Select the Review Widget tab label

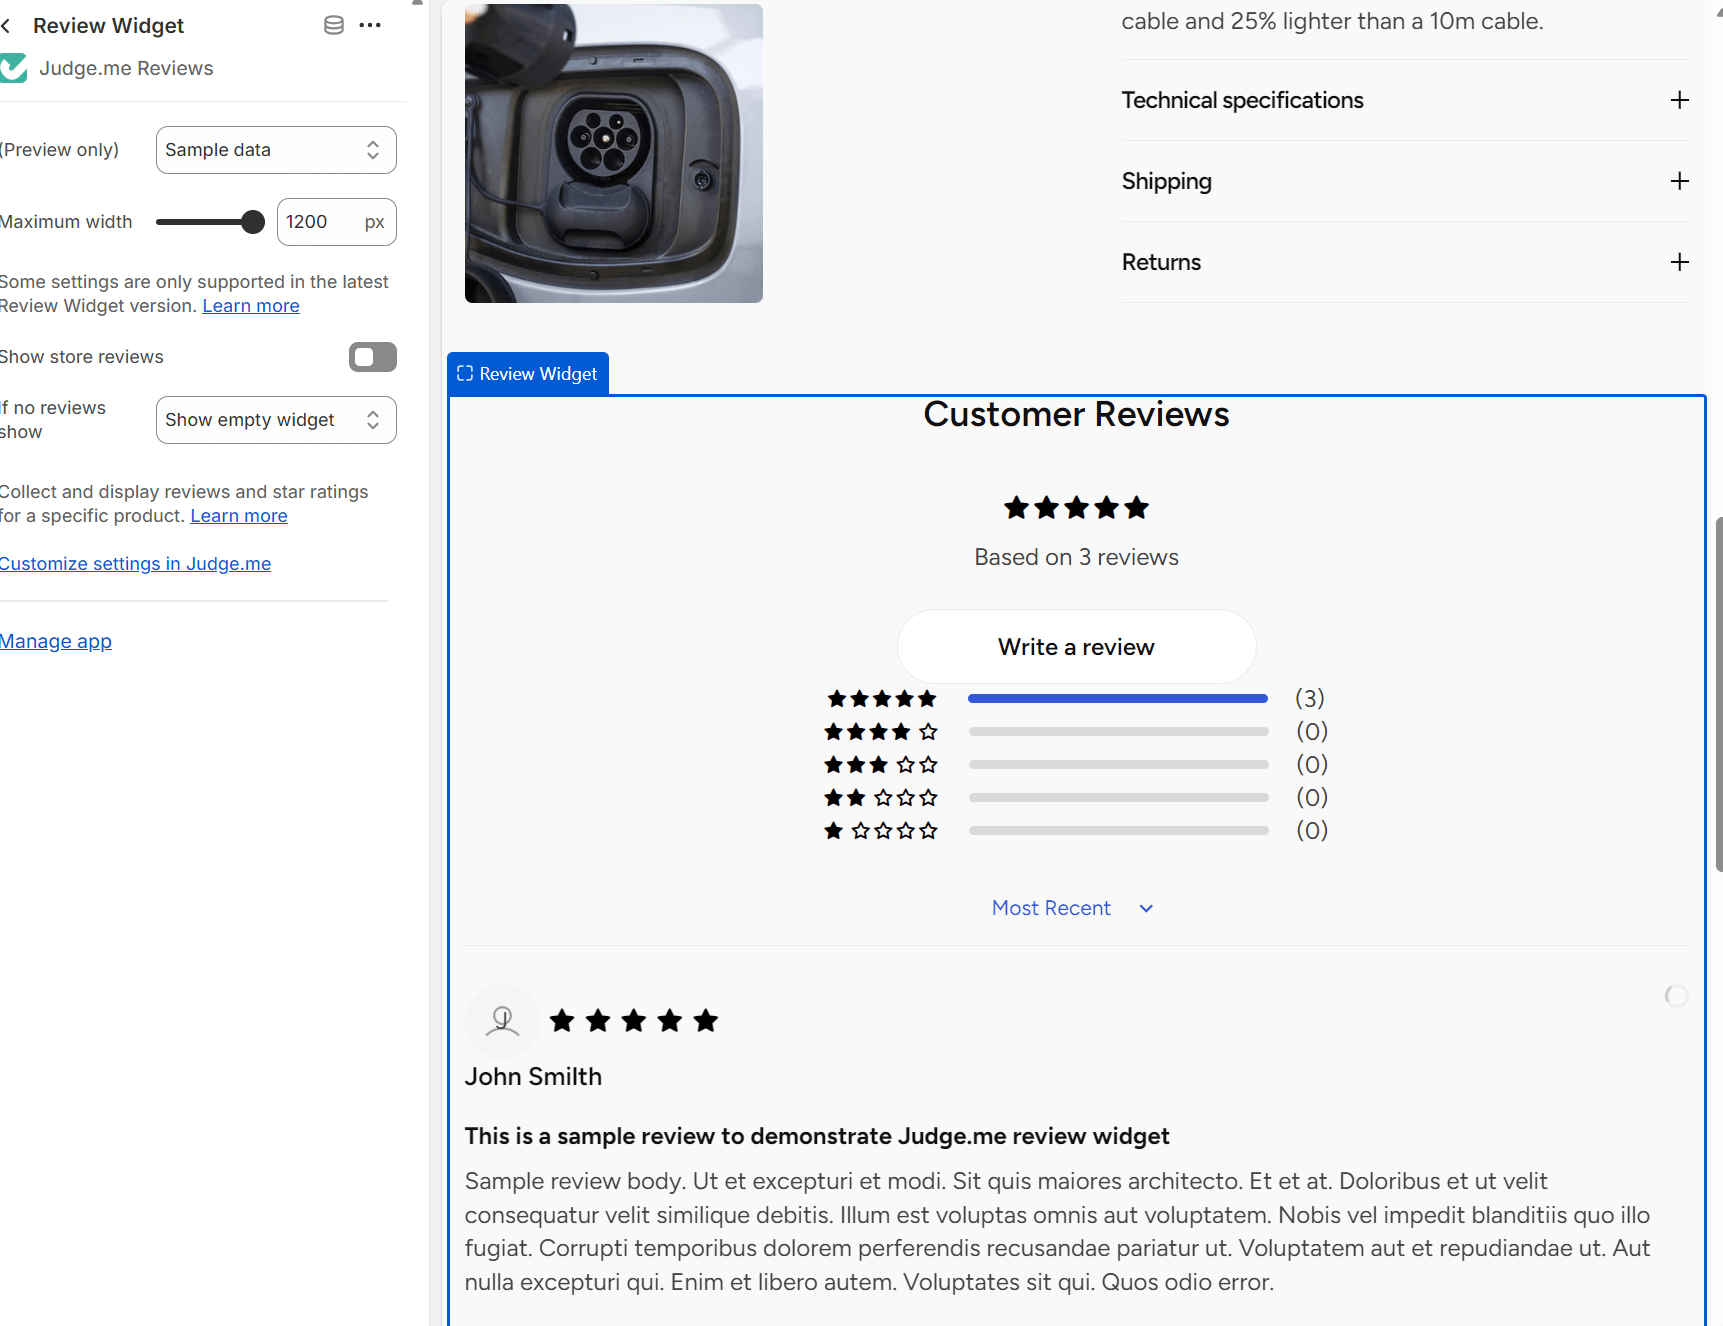pyautogui.click(x=539, y=373)
